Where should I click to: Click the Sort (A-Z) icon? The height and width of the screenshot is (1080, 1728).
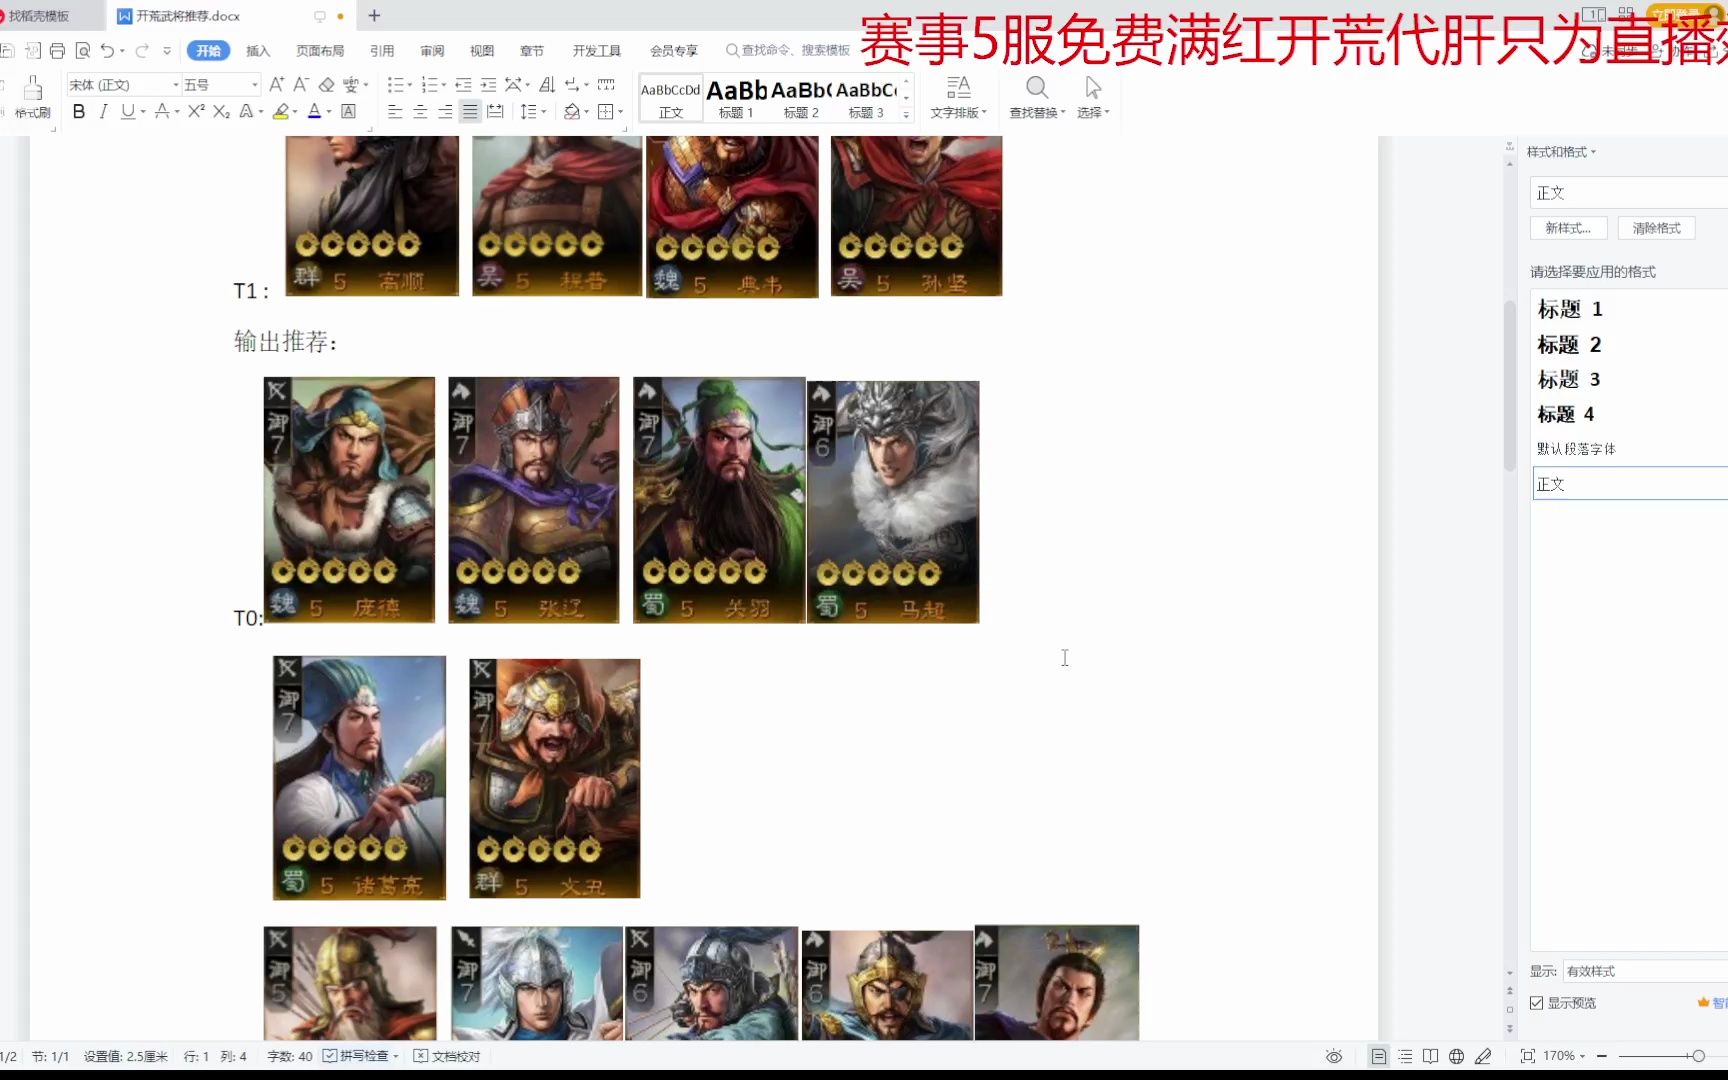tap(547, 85)
